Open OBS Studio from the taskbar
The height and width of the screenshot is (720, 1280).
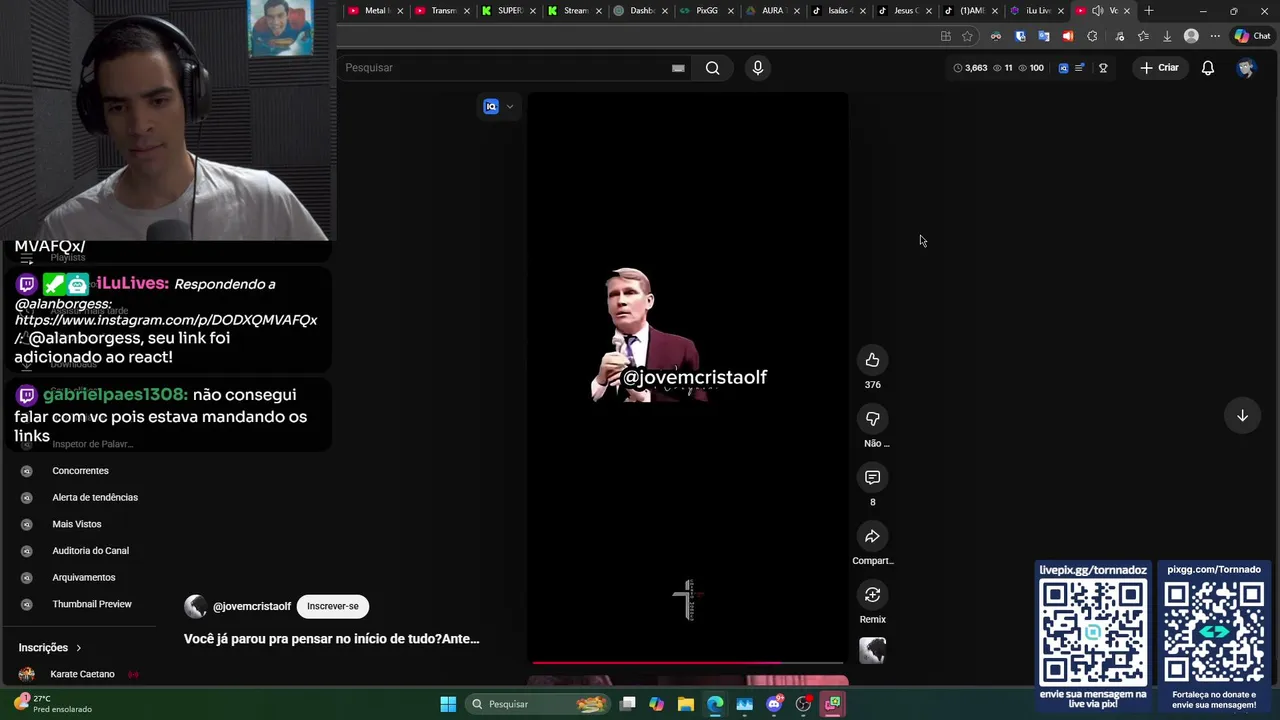click(803, 704)
